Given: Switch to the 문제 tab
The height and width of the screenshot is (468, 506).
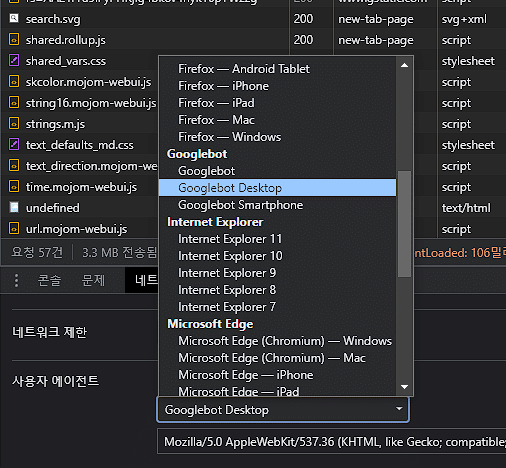Looking at the screenshot, I should (x=93, y=280).
